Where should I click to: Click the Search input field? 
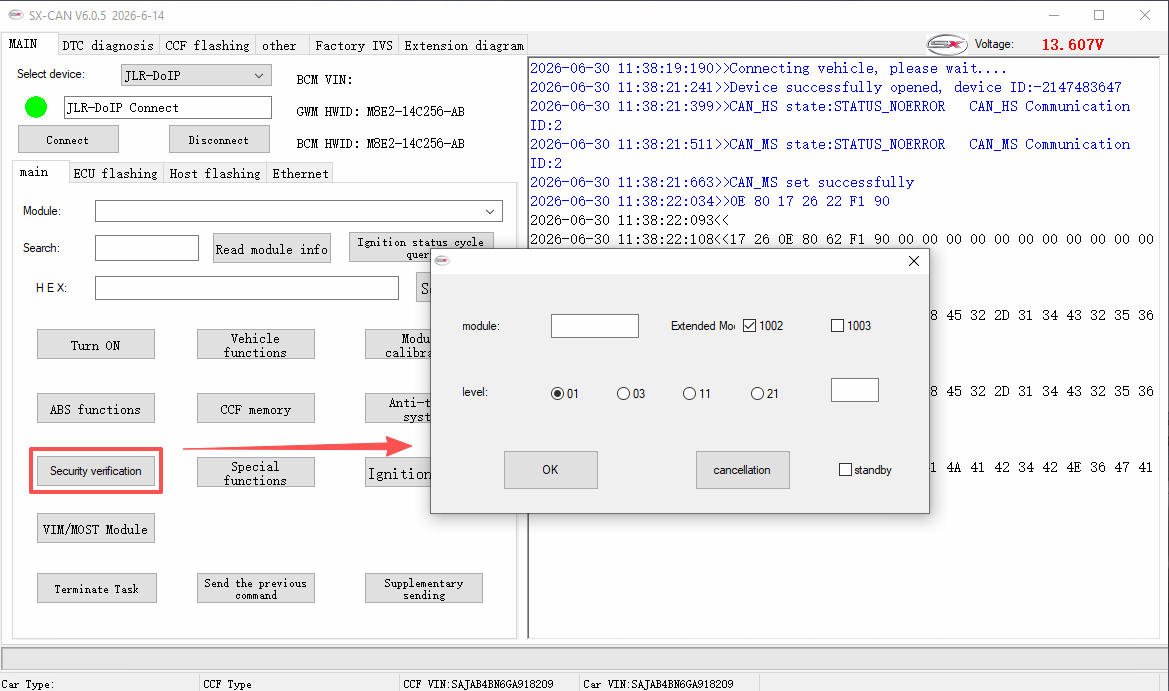tap(147, 248)
